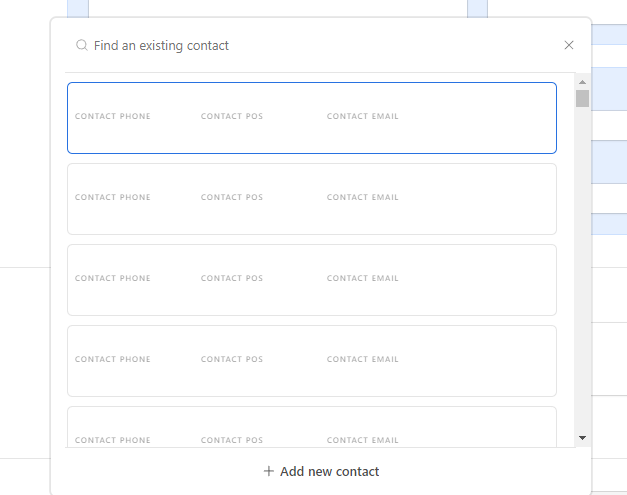Screen dimensions: 627x495
Task: Click the plus icon beside Add new contact
Action: 269,471
